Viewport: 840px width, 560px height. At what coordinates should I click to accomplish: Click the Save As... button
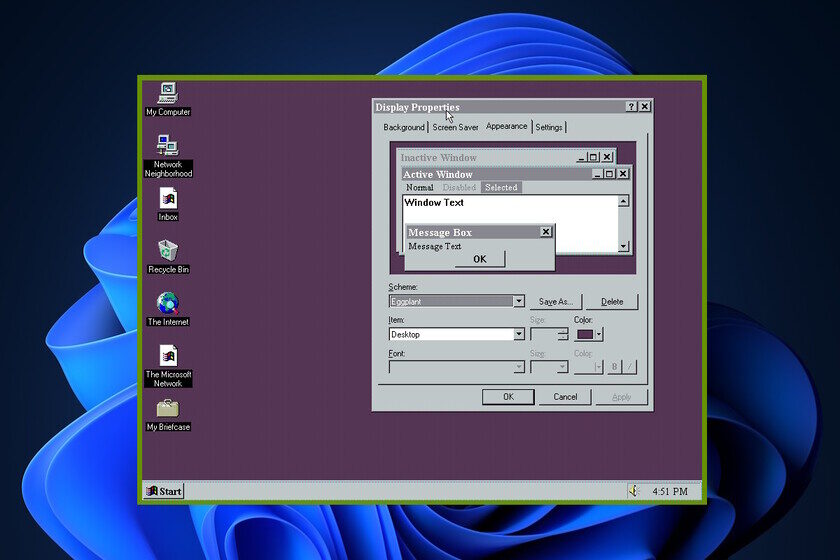556,302
